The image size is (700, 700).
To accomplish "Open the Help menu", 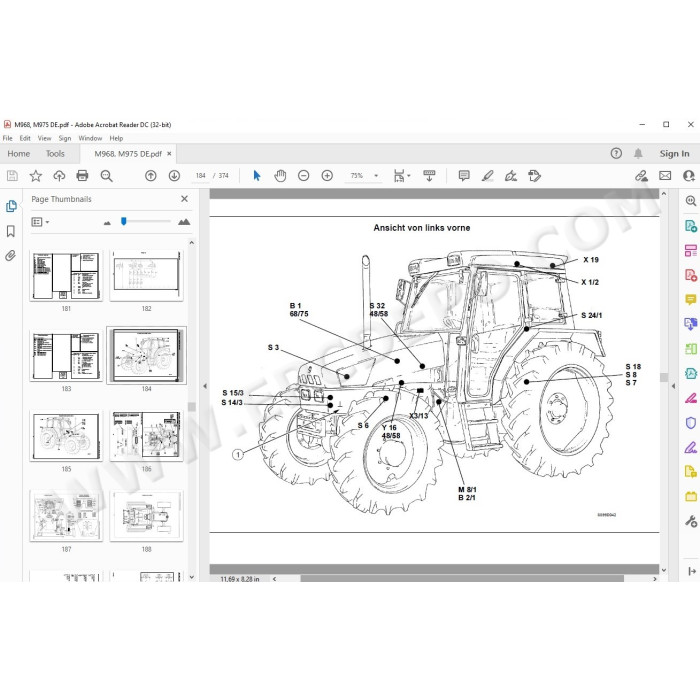I will click(x=116, y=138).
